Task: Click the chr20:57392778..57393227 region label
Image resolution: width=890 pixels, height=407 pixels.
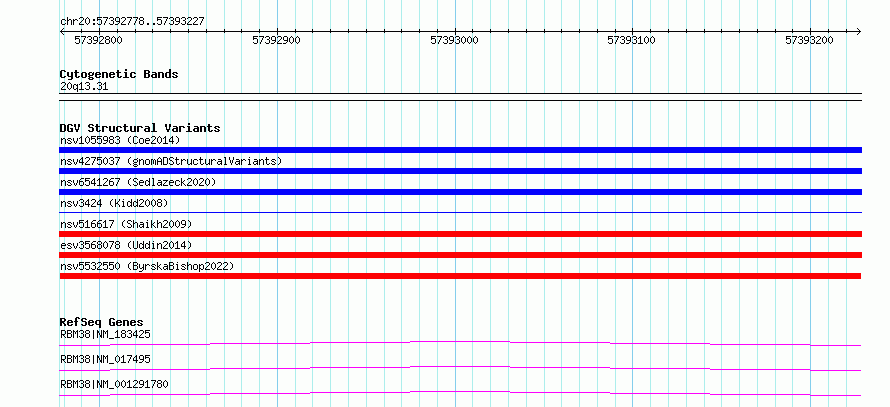Action: tap(132, 22)
